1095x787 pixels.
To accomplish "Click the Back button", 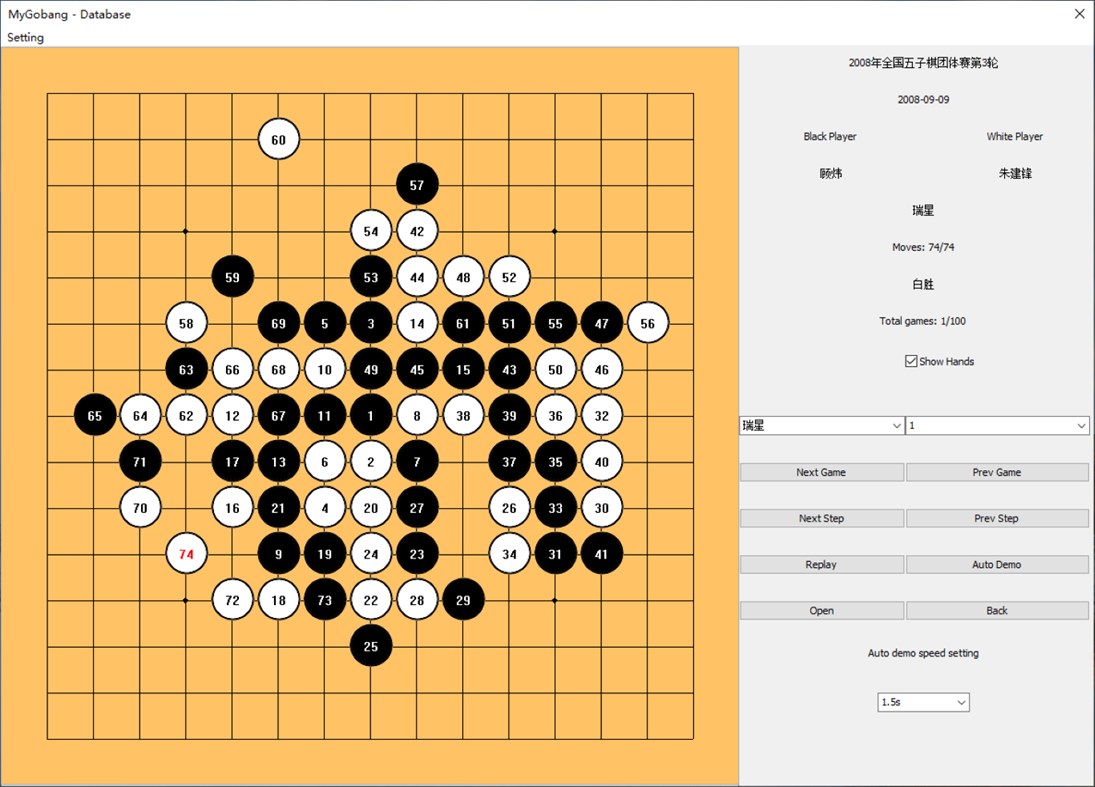I will coord(997,610).
